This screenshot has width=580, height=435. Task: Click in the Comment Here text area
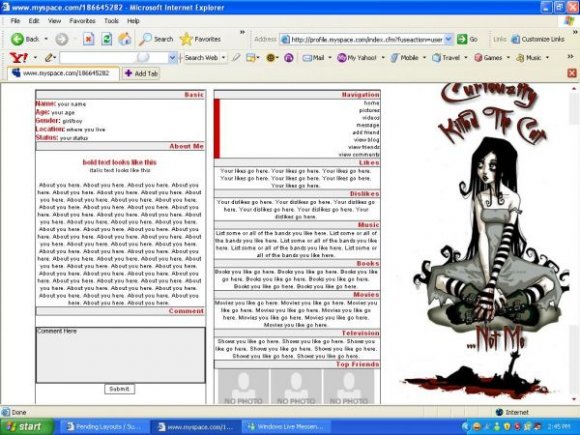pos(121,355)
